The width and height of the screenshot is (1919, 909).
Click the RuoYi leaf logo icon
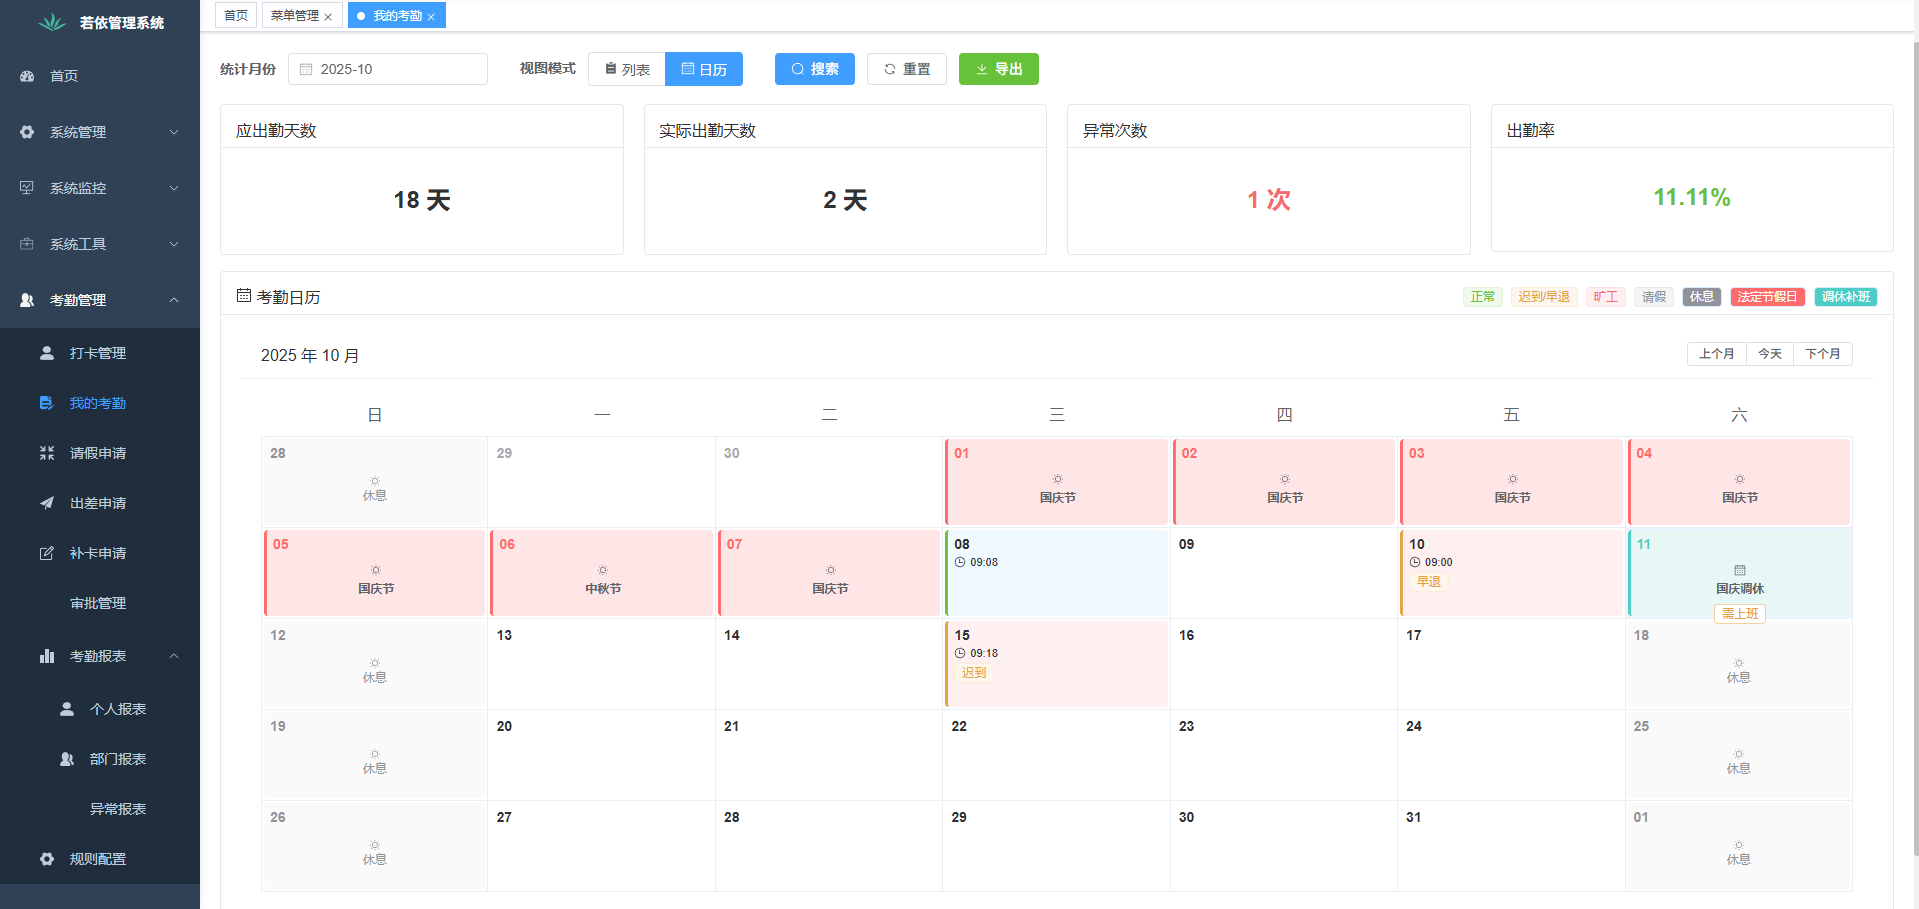click(52, 22)
